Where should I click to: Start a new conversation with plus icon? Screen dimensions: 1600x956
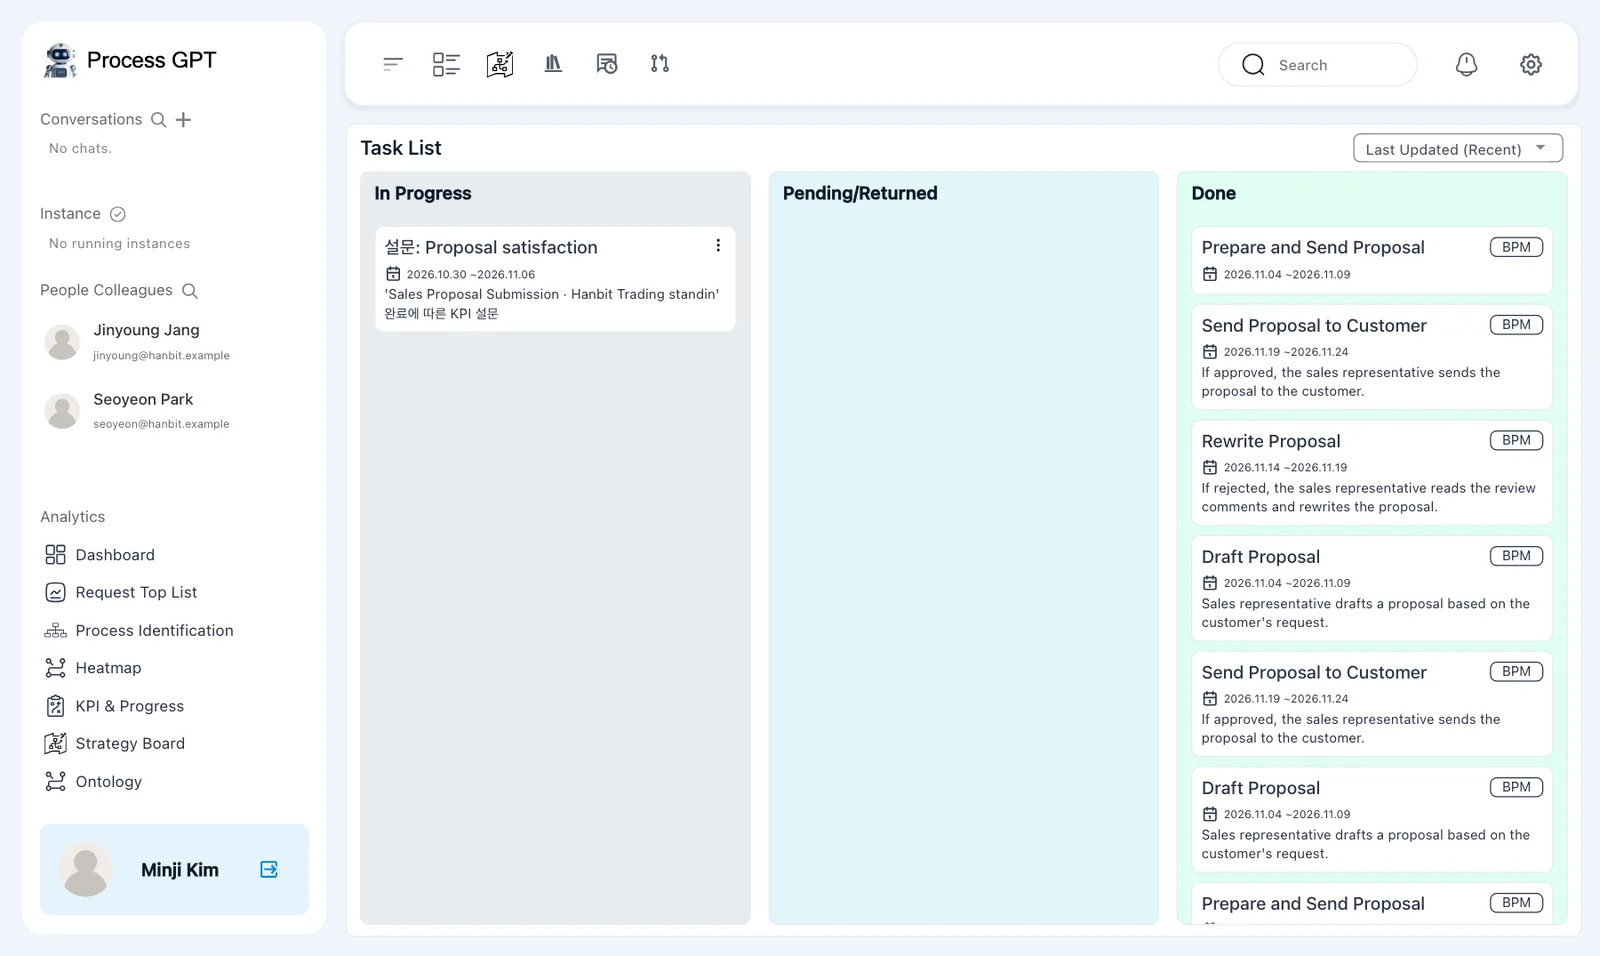pyautogui.click(x=183, y=120)
